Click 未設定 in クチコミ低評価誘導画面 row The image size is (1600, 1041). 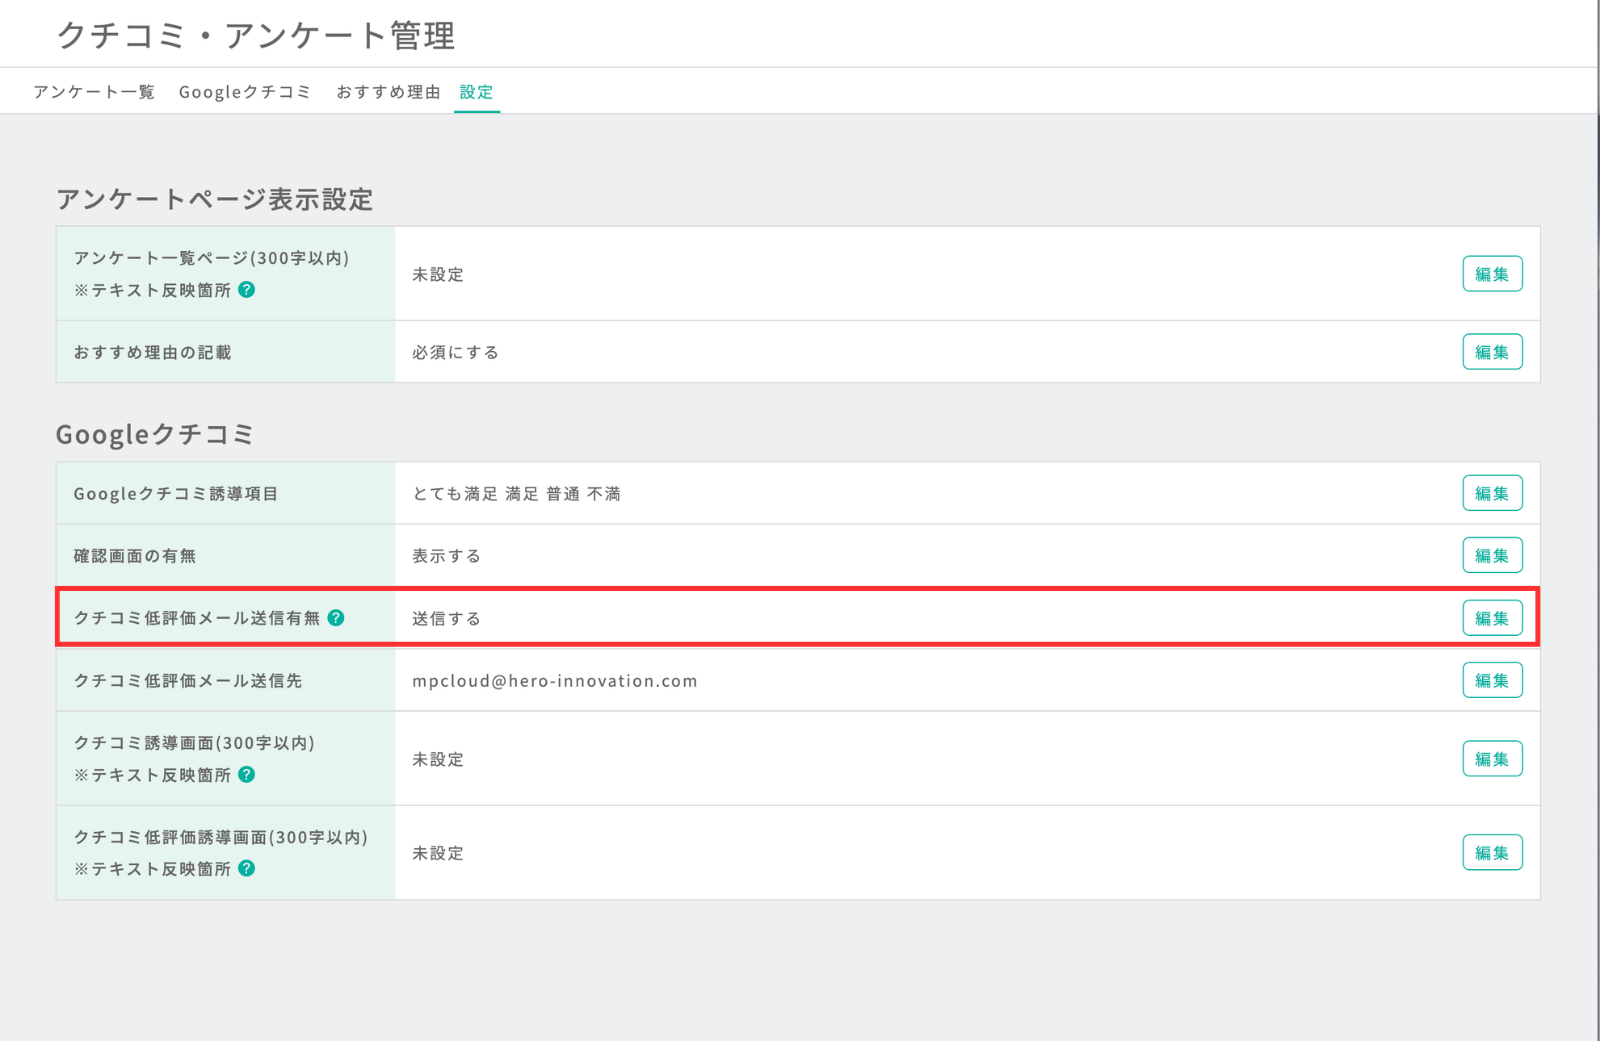pyautogui.click(x=438, y=853)
